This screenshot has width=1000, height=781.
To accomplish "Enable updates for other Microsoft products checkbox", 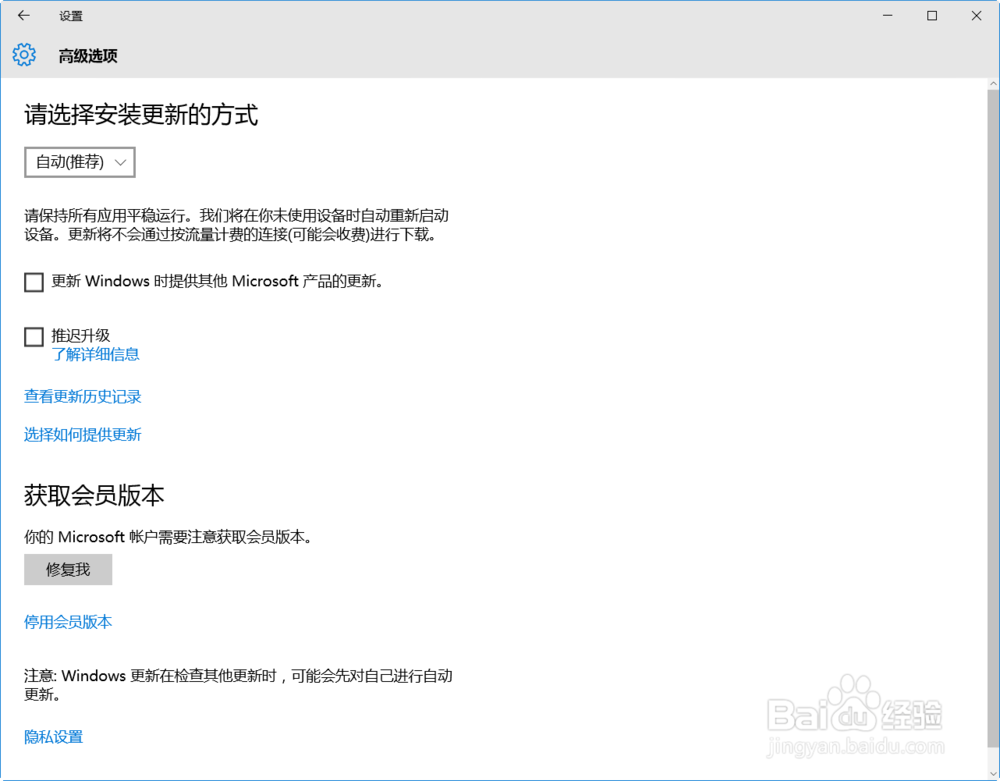I will click(x=34, y=282).
